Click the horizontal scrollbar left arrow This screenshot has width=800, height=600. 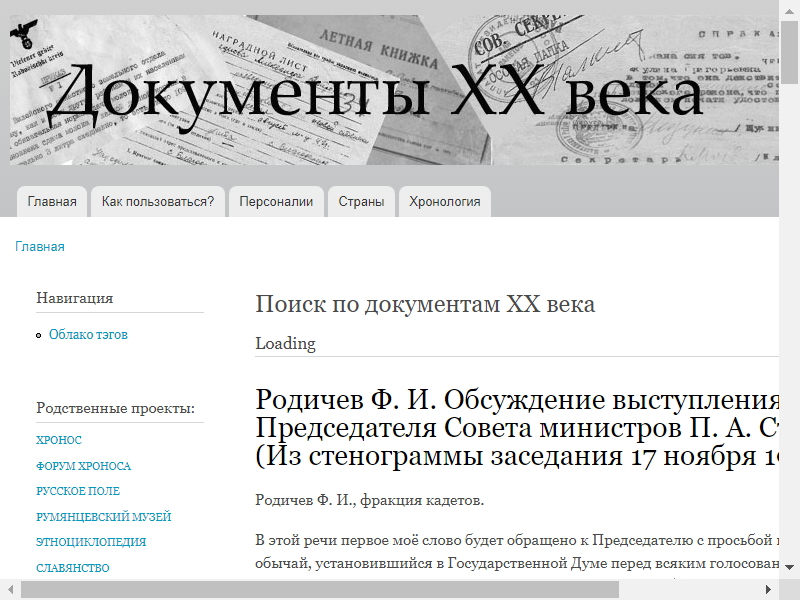[9, 590]
